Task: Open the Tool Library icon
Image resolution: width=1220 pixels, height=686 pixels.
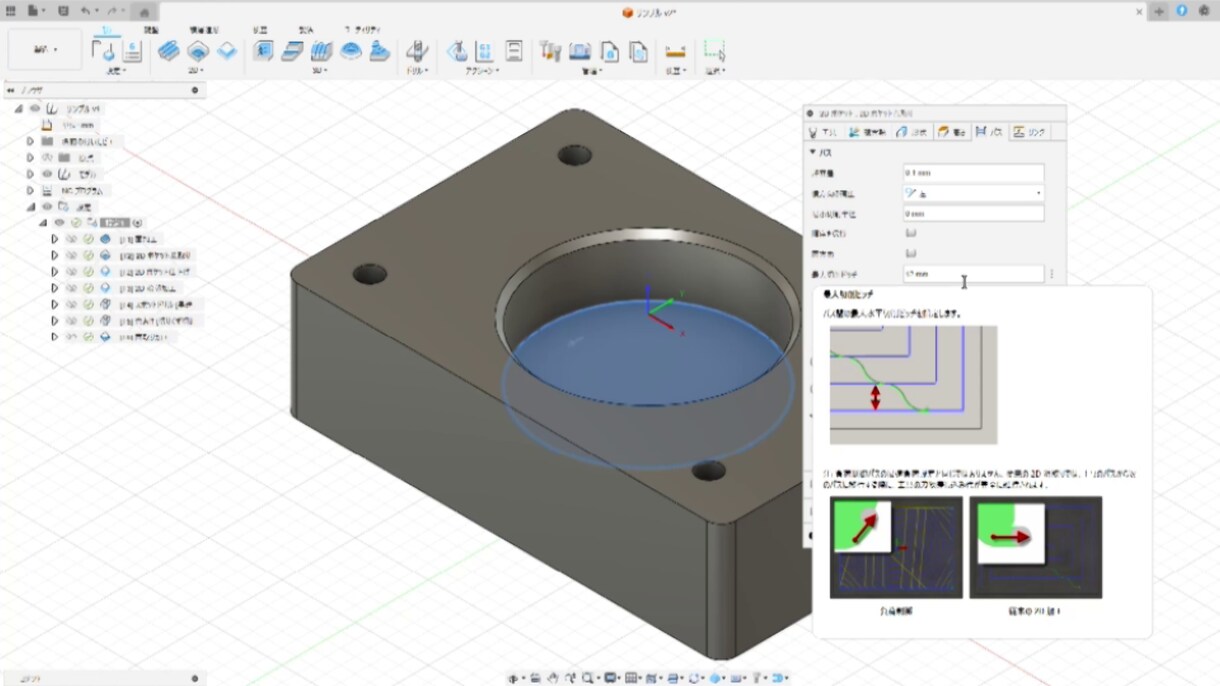Action: coord(550,51)
